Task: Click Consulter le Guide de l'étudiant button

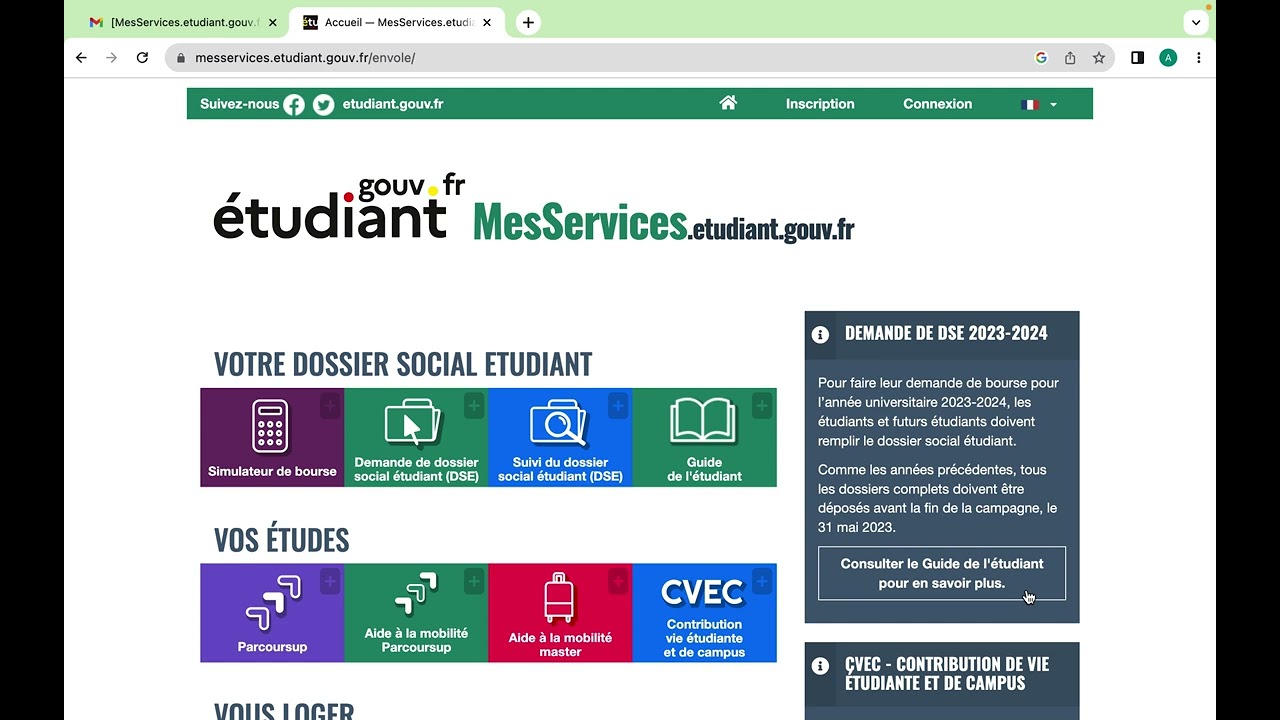Action: [942, 573]
